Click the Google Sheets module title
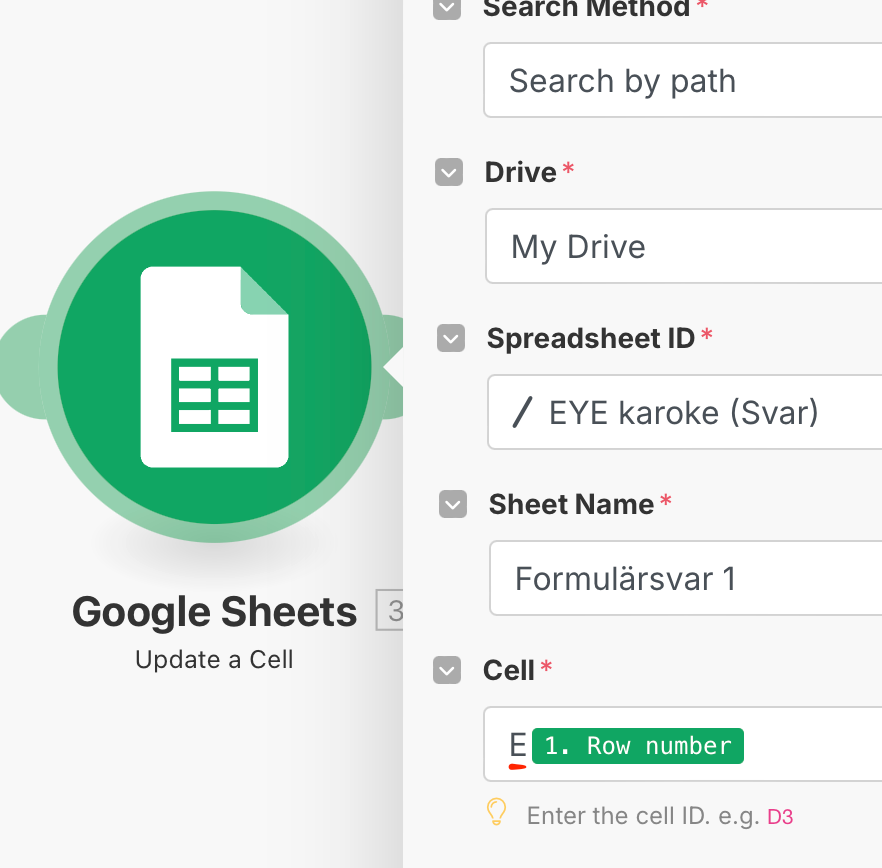Screen dimensions: 882x868 click(x=214, y=612)
